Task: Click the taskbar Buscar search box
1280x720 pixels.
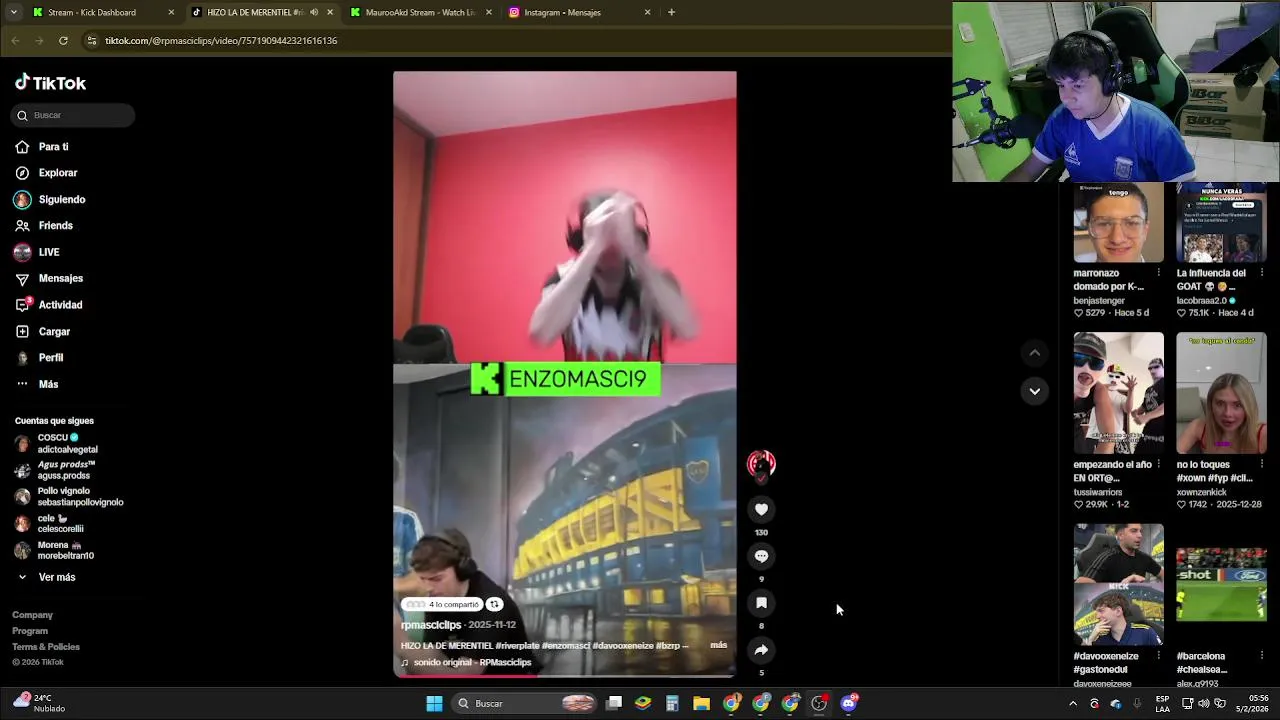Action: pos(526,704)
